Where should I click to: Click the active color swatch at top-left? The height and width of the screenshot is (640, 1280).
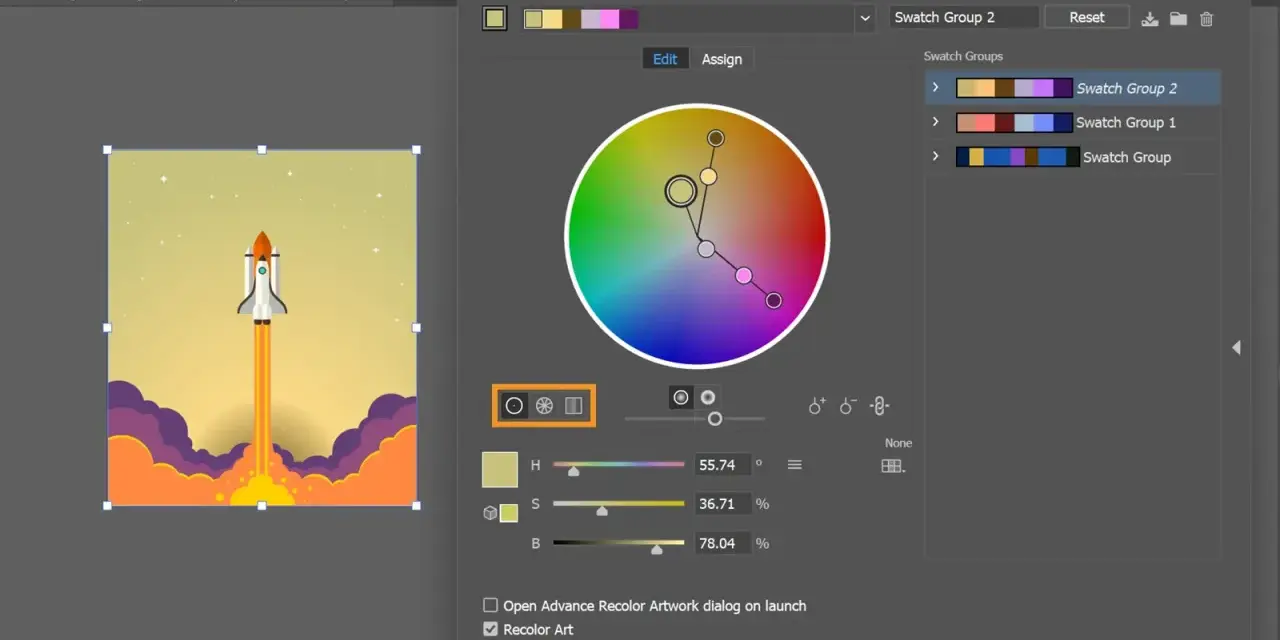click(494, 18)
